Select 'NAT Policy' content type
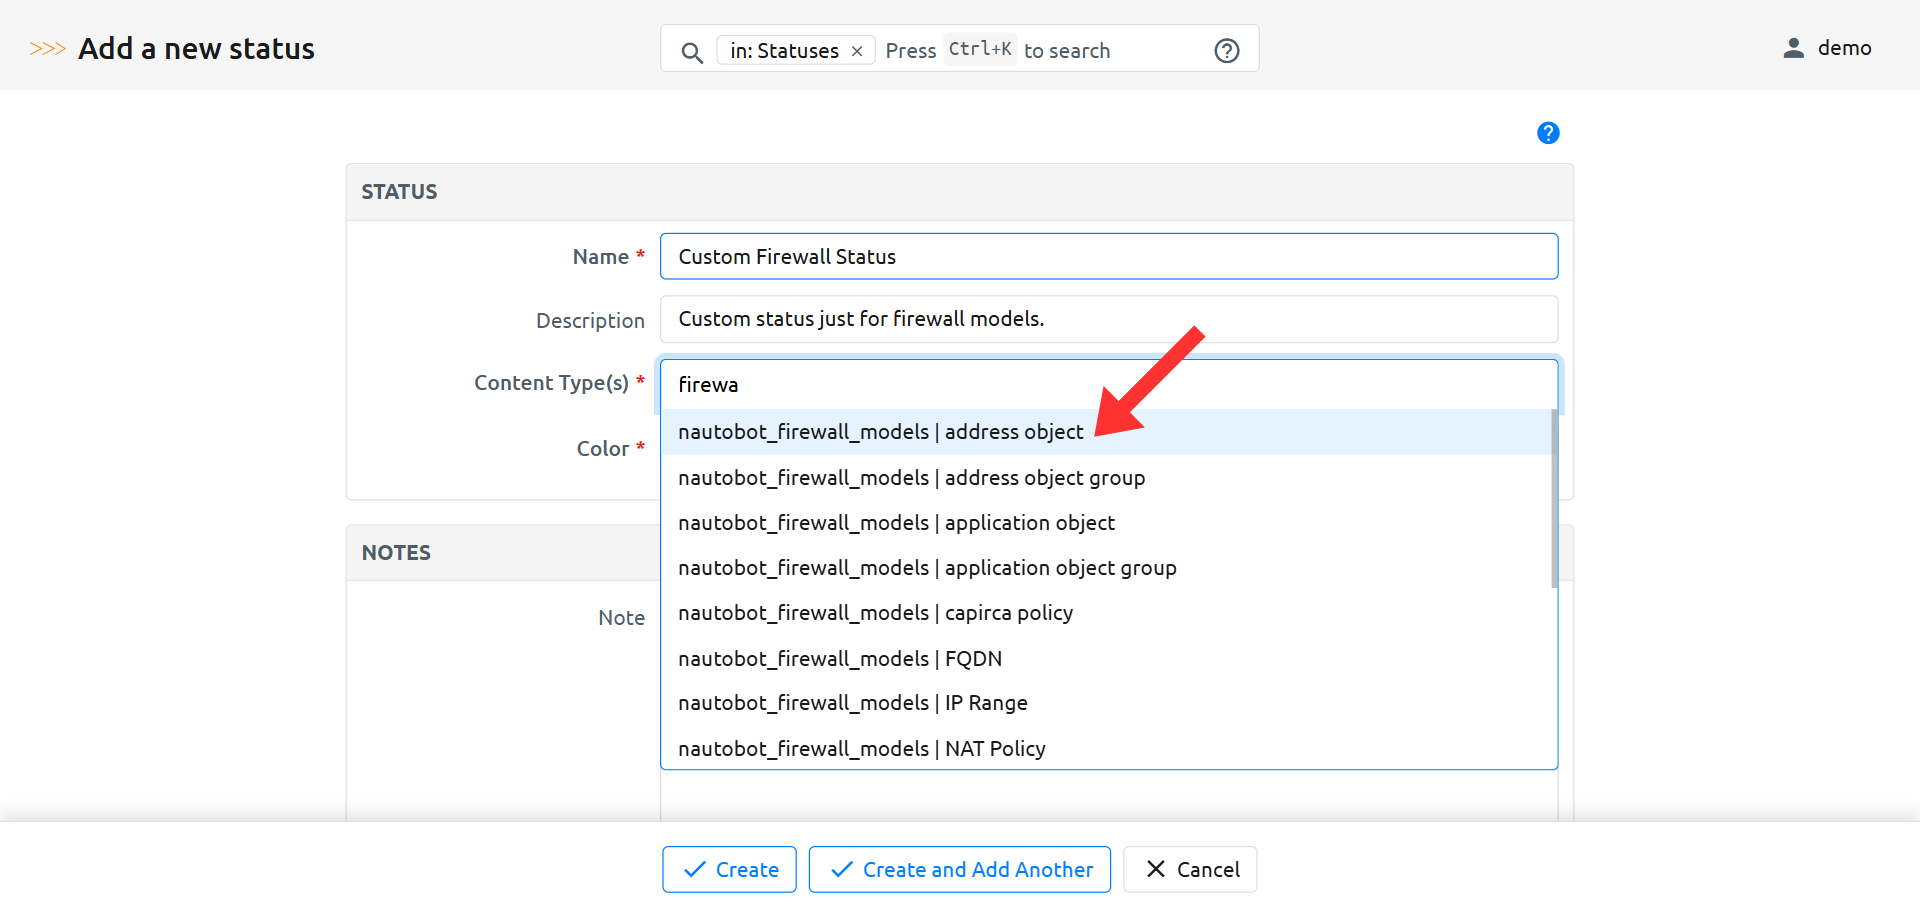 (x=861, y=749)
